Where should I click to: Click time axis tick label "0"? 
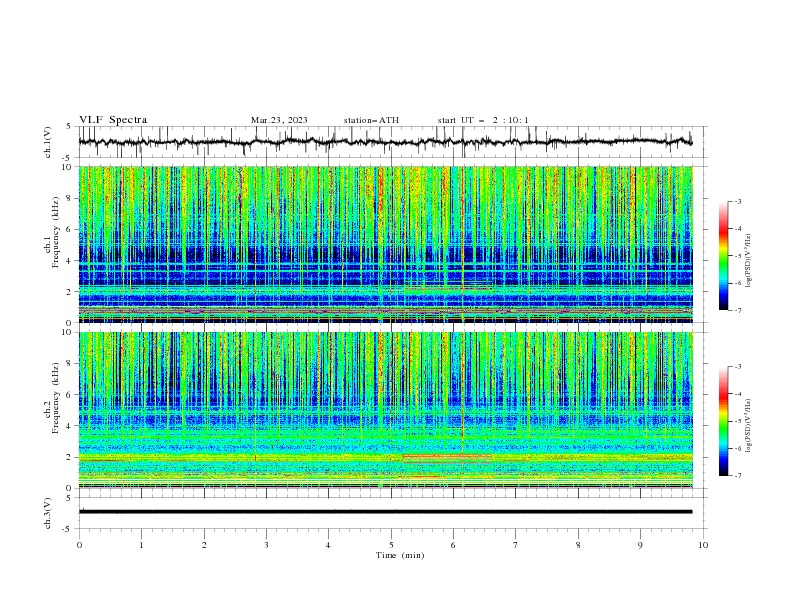79,545
